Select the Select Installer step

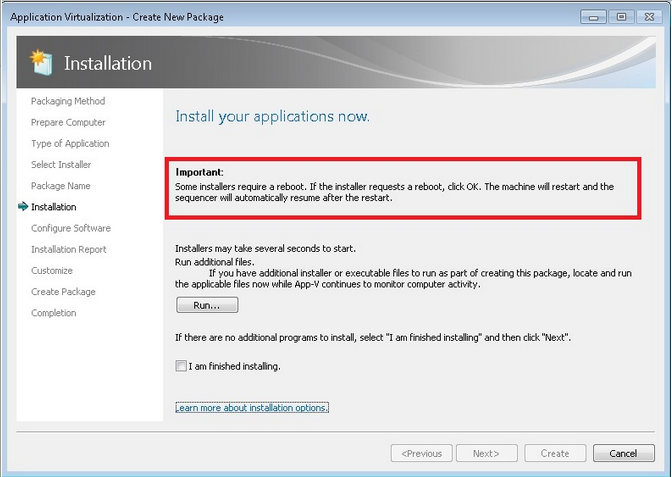click(61, 165)
